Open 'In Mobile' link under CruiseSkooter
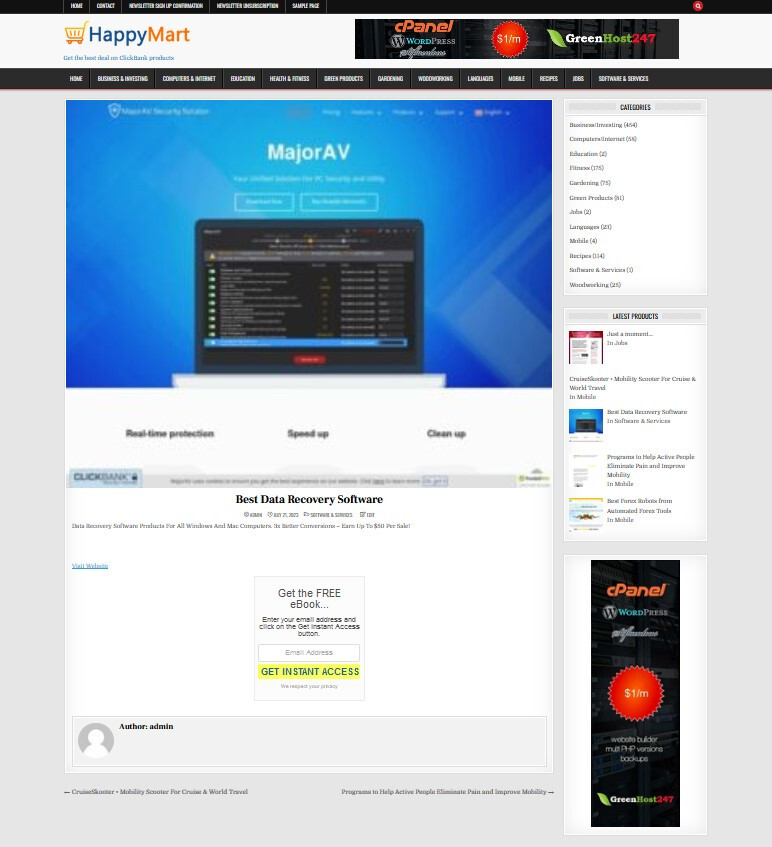The width and height of the screenshot is (772, 847). (x=583, y=397)
